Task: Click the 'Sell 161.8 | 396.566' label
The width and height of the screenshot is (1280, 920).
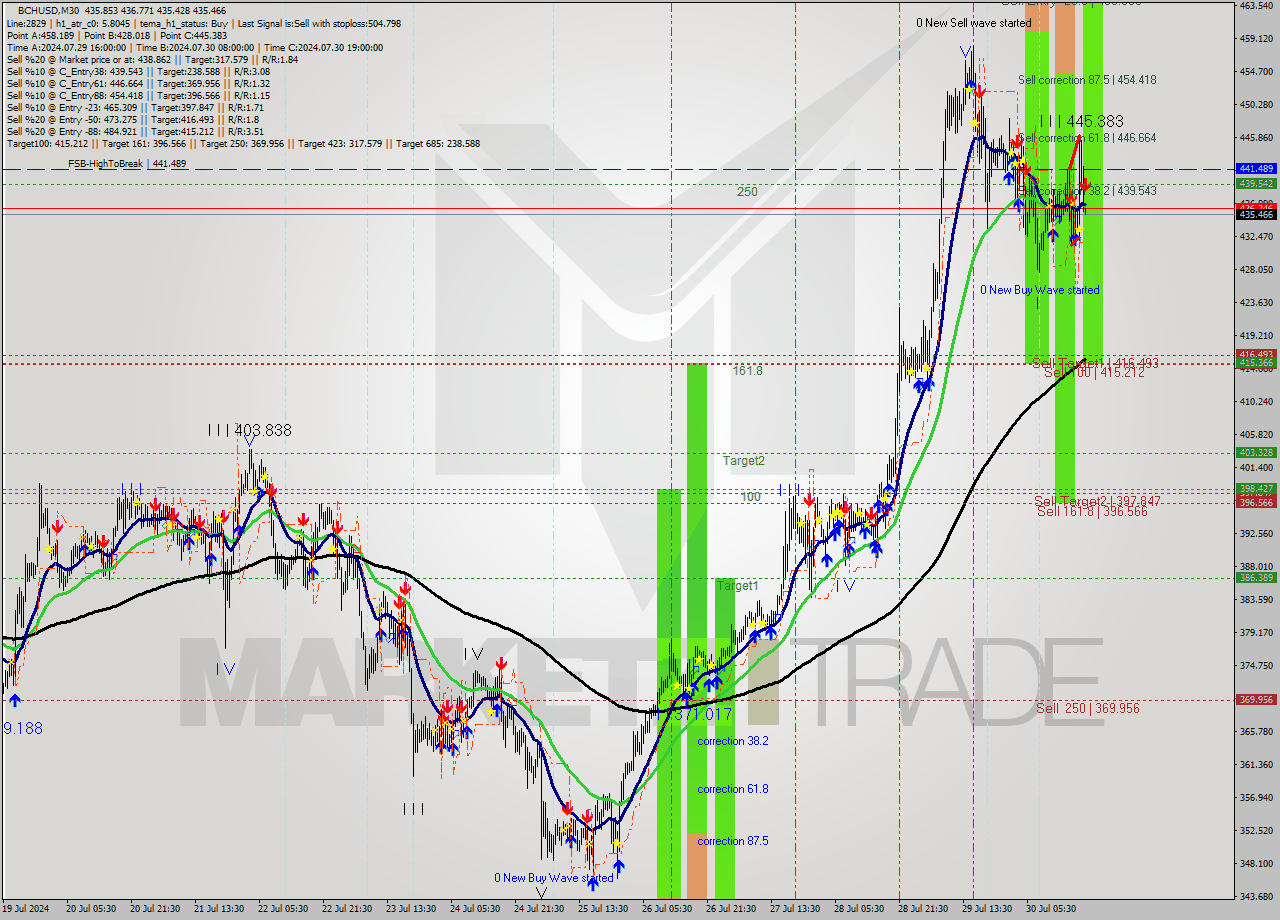Action: pyautogui.click(x=1092, y=511)
